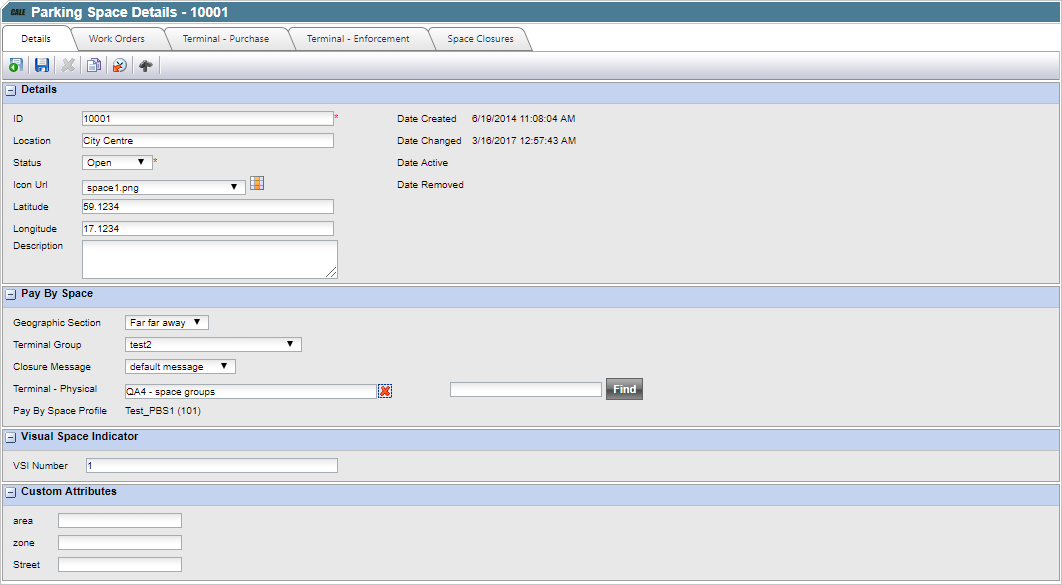Click the Parking Space Details - 10001 title
This screenshot has width=1062, height=585.
129,12
